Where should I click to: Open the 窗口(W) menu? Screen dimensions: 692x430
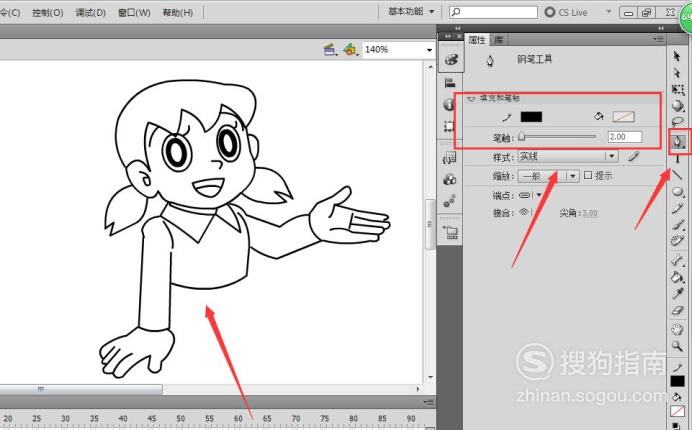pos(134,12)
